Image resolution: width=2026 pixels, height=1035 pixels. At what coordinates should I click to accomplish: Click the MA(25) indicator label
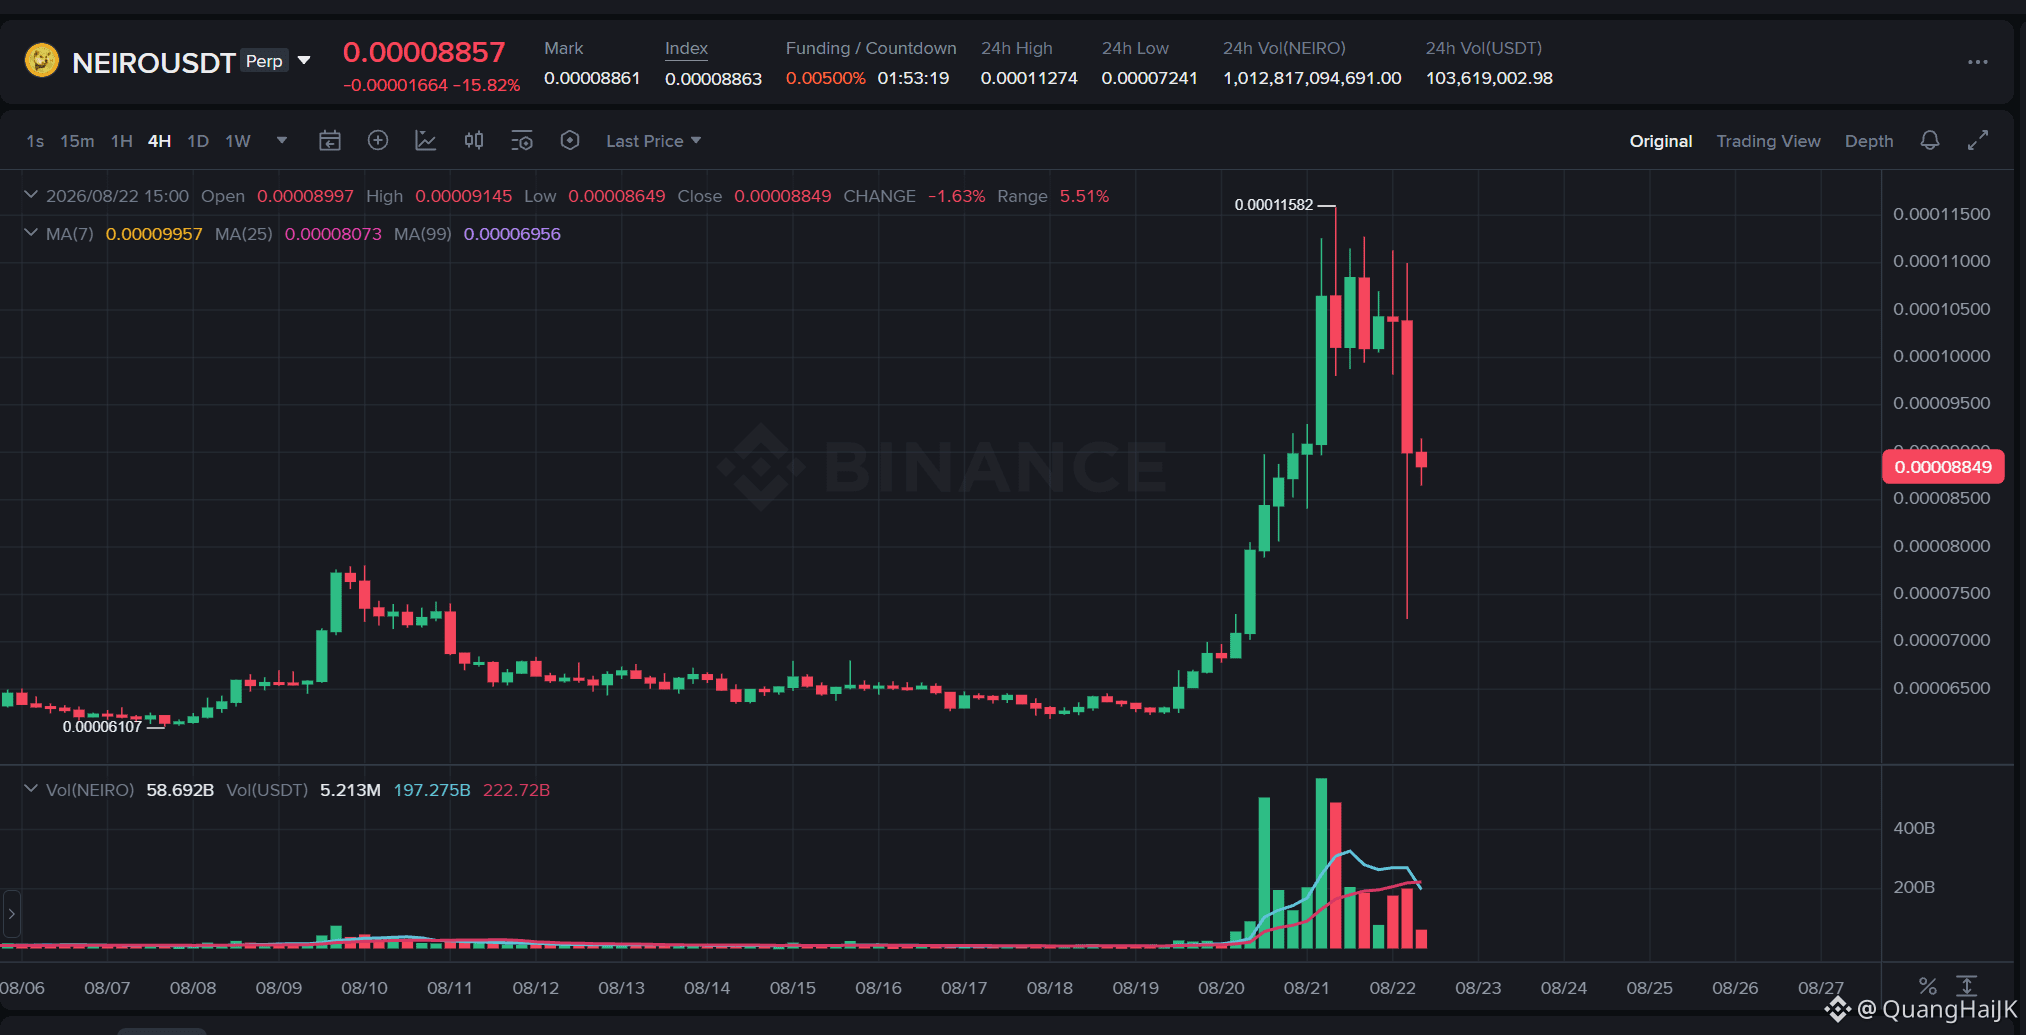(x=244, y=234)
